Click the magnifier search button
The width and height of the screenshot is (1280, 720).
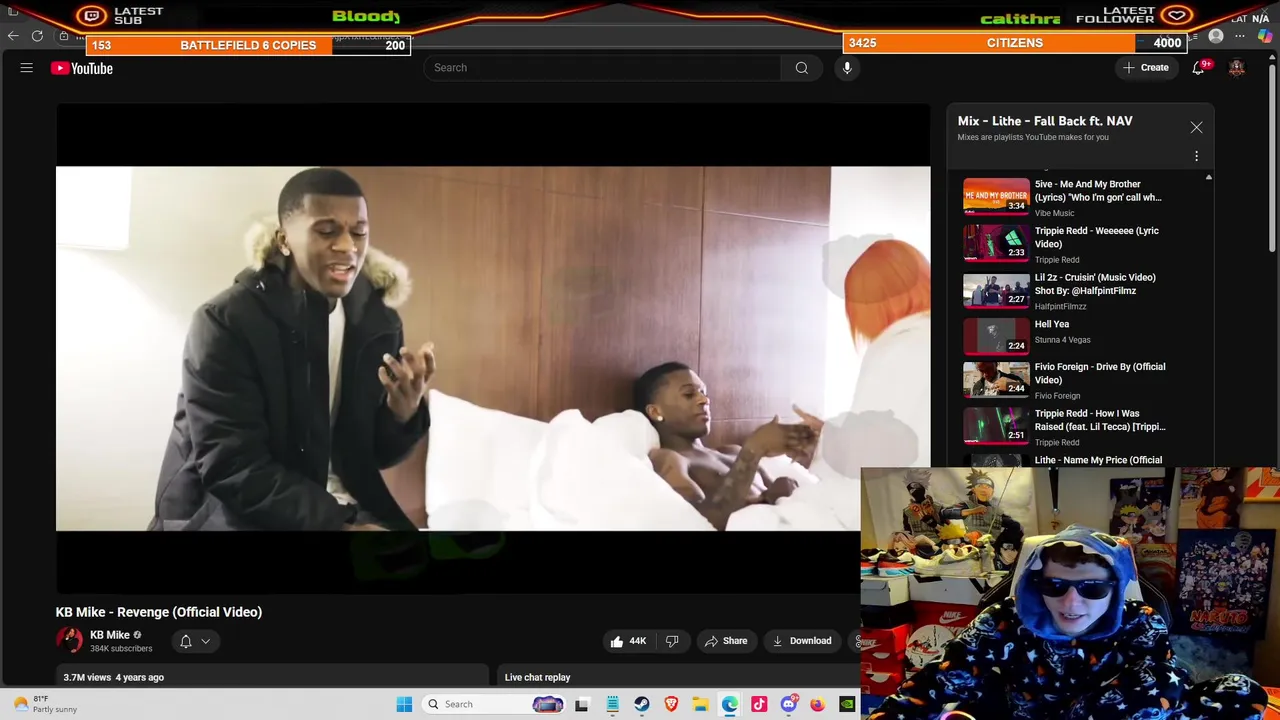801,68
